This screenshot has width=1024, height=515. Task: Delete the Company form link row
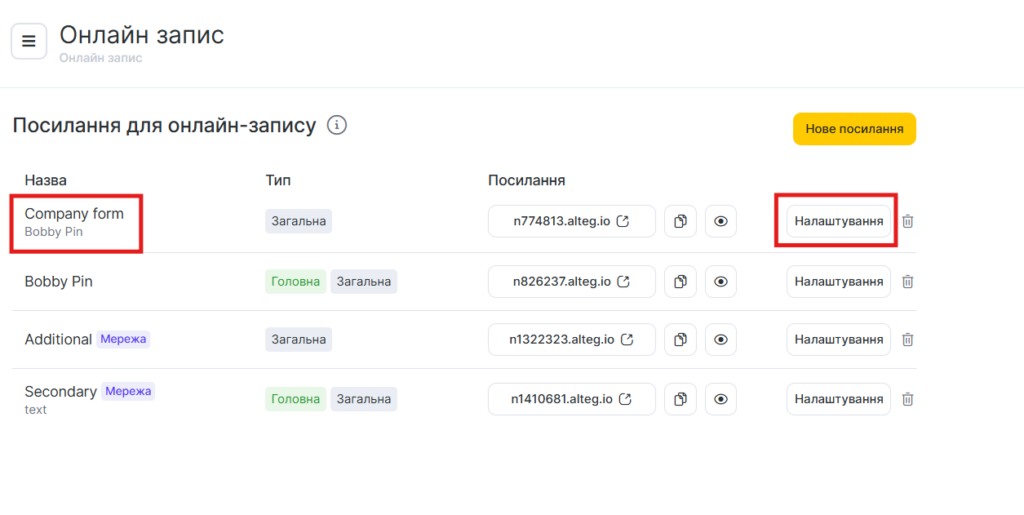click(908, 221)
